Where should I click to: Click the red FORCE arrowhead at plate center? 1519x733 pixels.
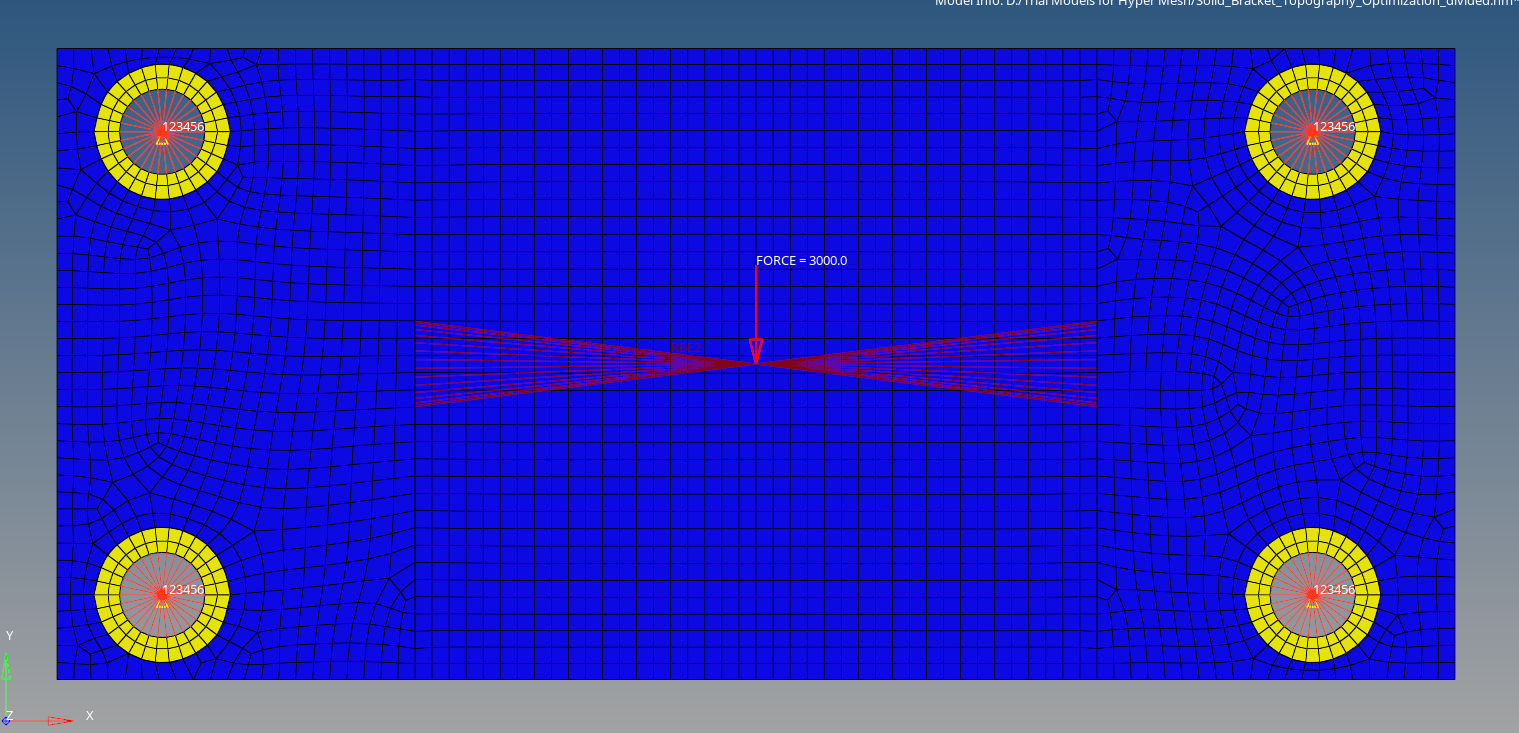(757, 352)
